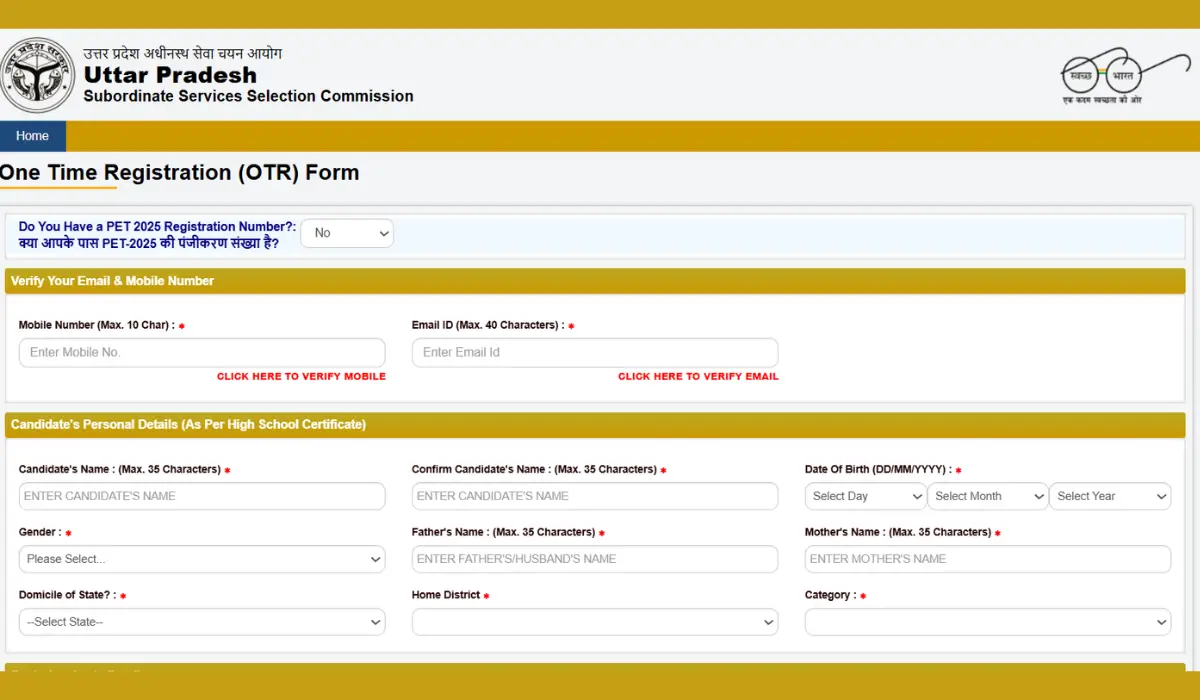
Task: Open the Select Month dropdown
Action: [x=988, y=496]
